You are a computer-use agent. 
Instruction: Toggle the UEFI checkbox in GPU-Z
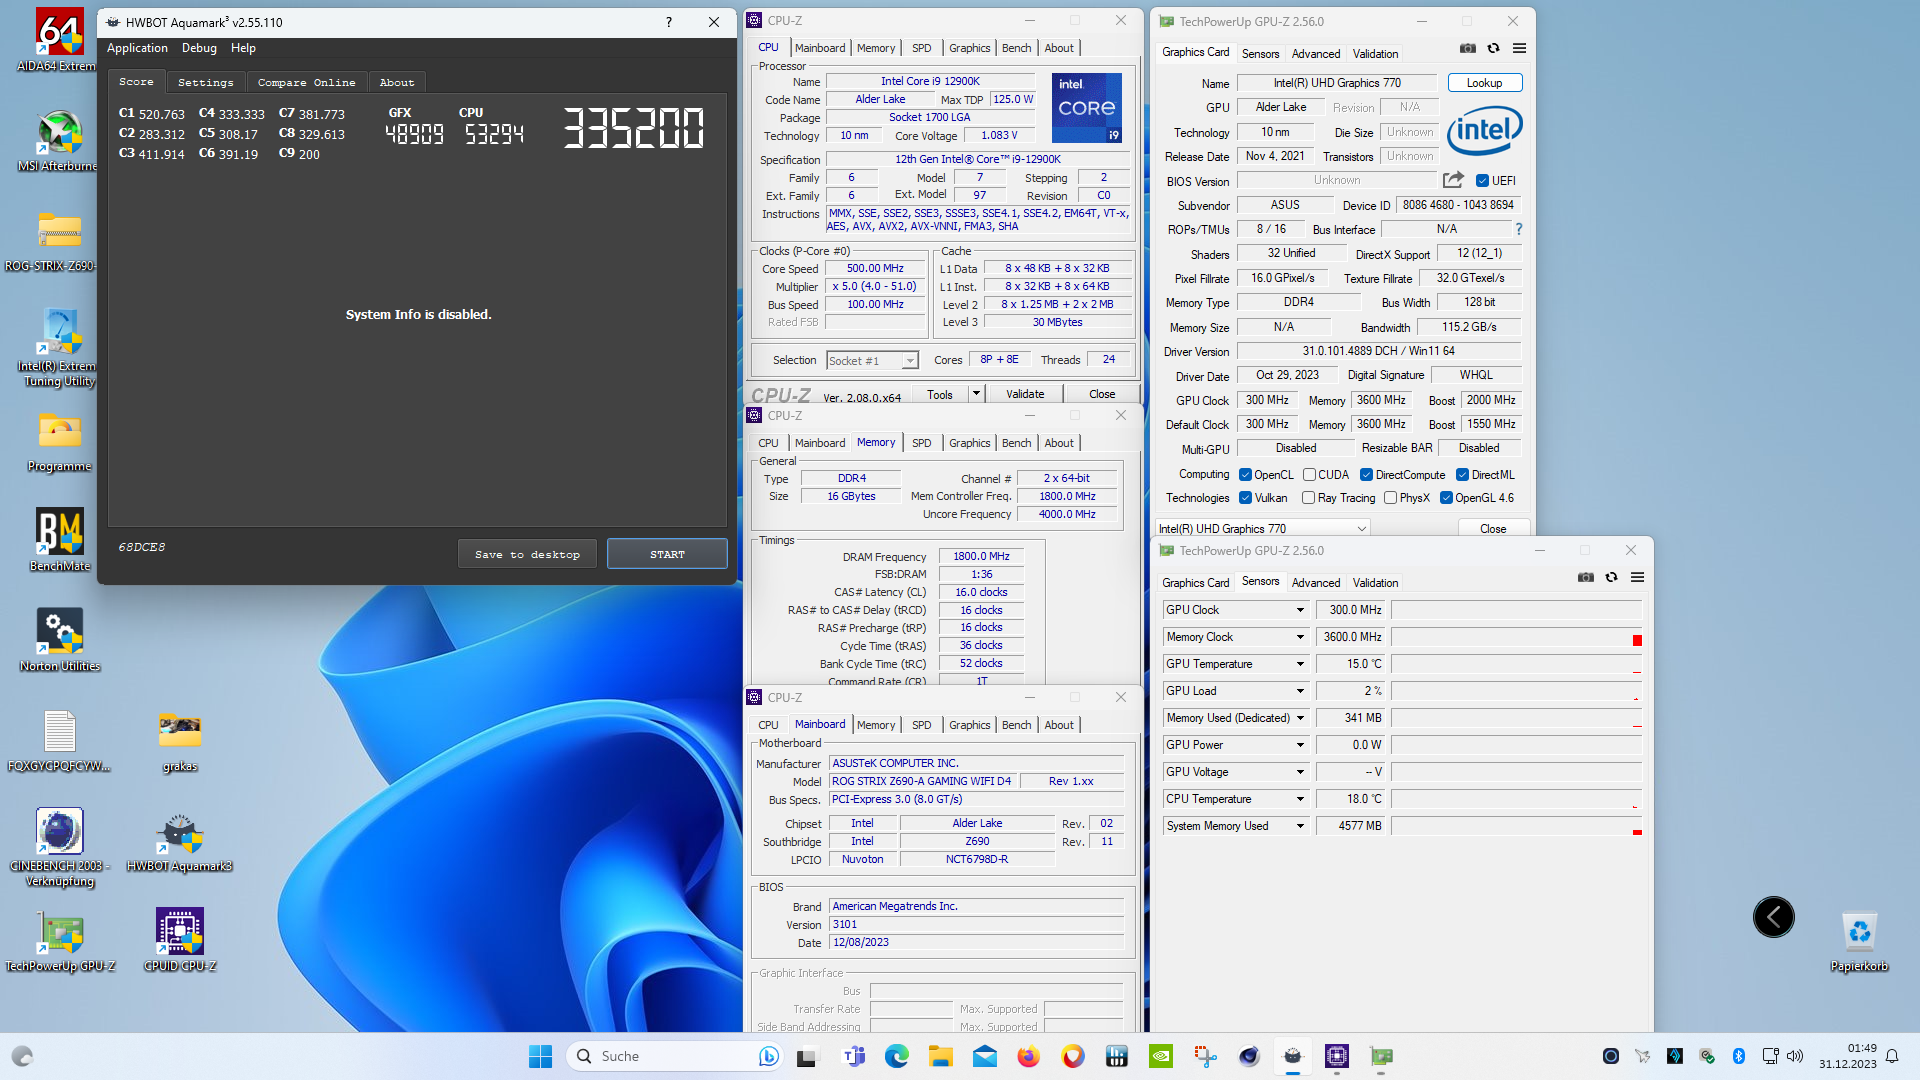pyautogui.click(x=1482, y=181)
